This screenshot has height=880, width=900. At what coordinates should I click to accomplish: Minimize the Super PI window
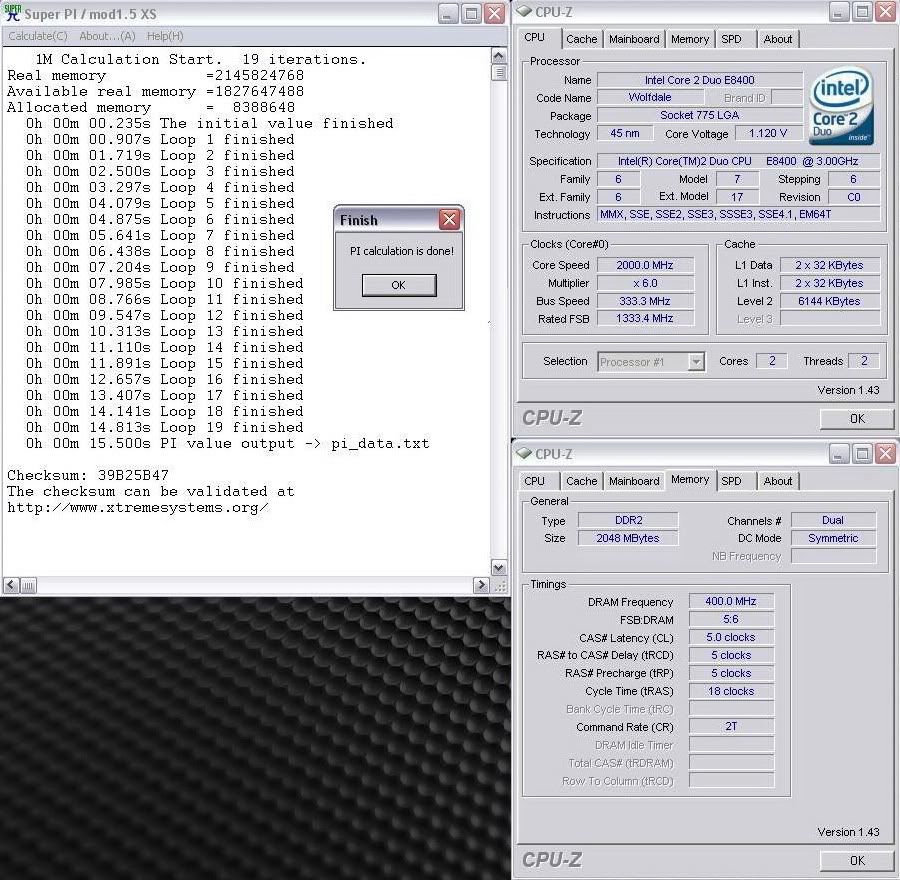coord(448,13)
